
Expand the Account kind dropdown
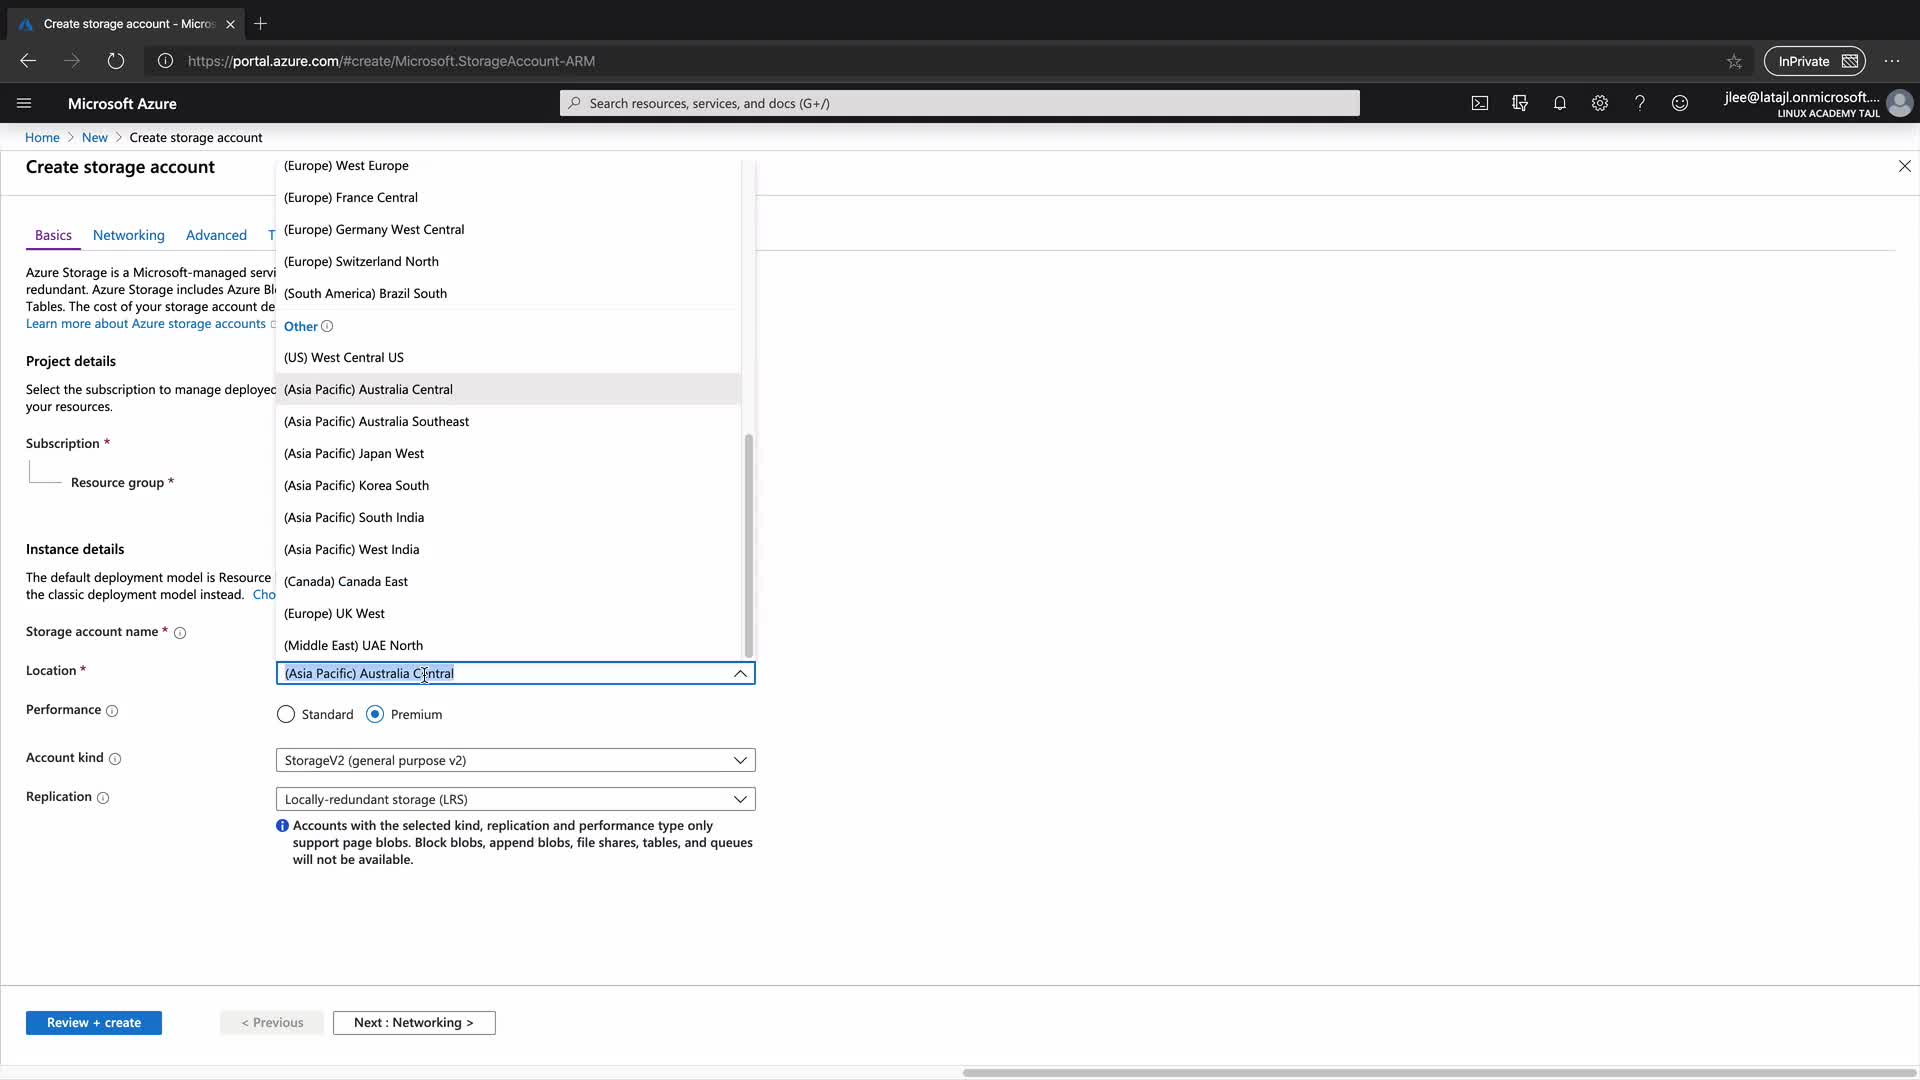click(x=515, y=760)
